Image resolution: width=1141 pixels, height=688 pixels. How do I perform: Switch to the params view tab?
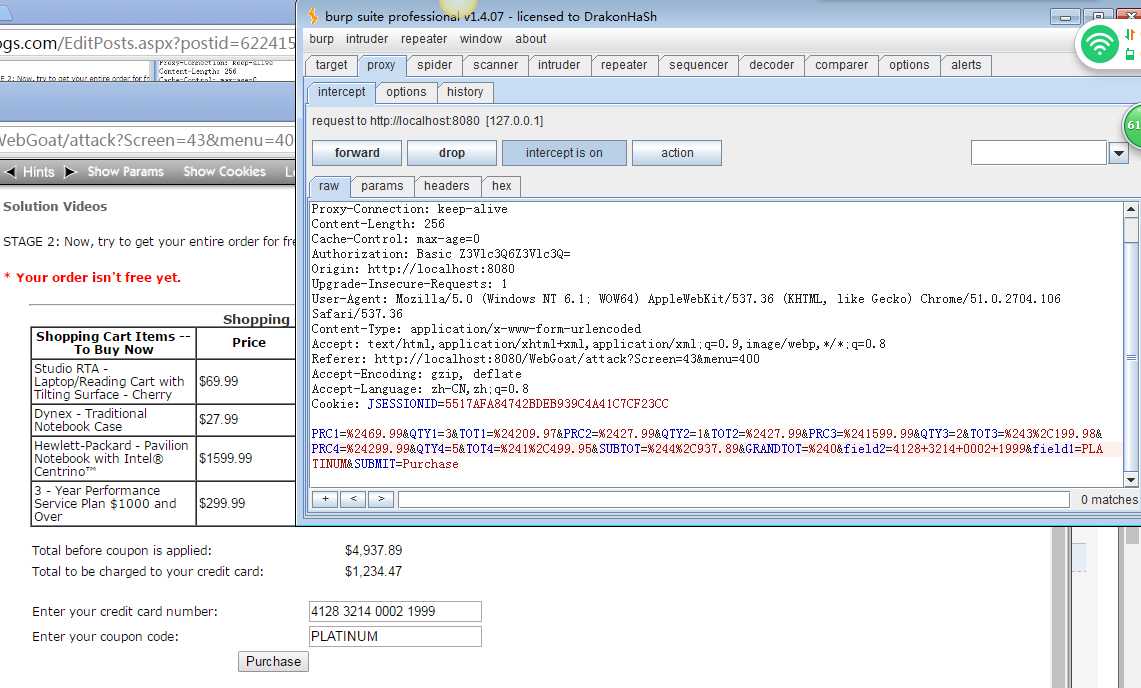pyautogui.click(x=382, y=186)
